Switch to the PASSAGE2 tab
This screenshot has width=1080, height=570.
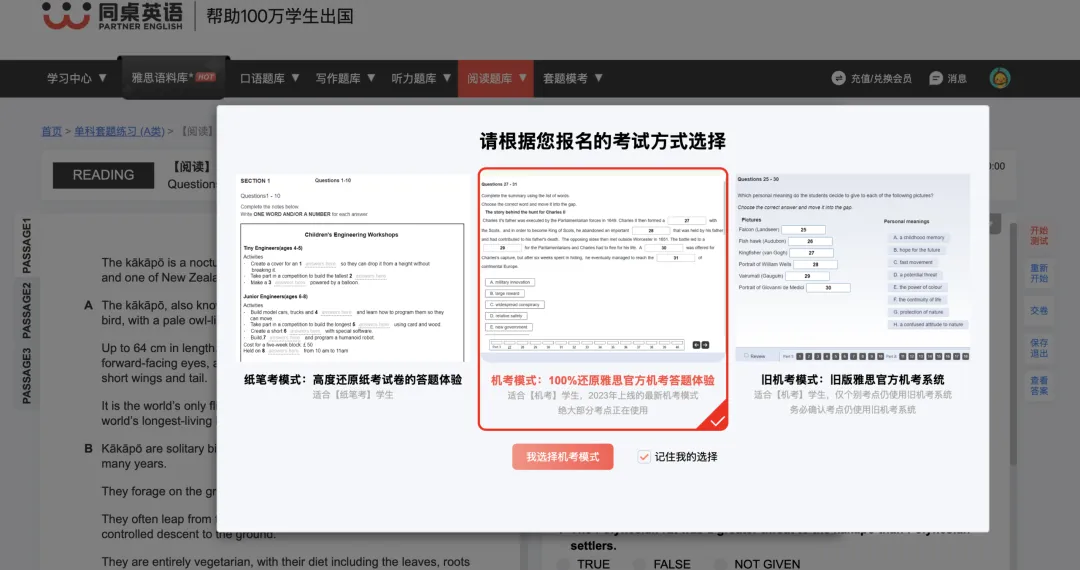tap(27, 310)
